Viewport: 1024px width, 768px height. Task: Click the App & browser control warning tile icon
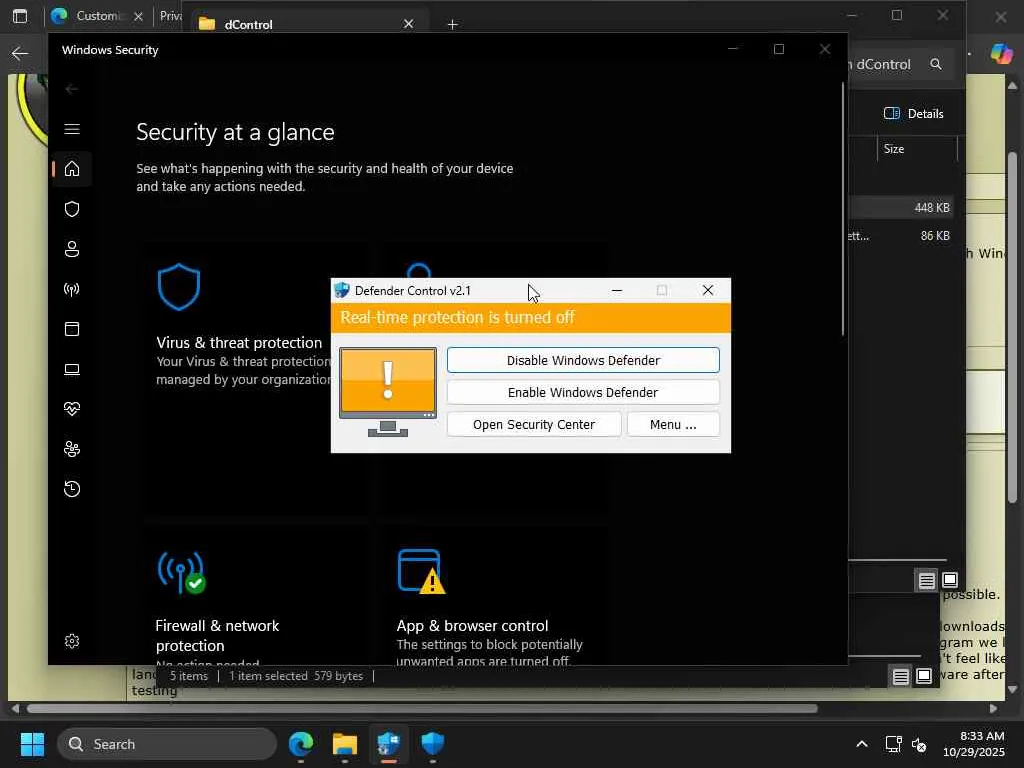click(x=421, y=571)
